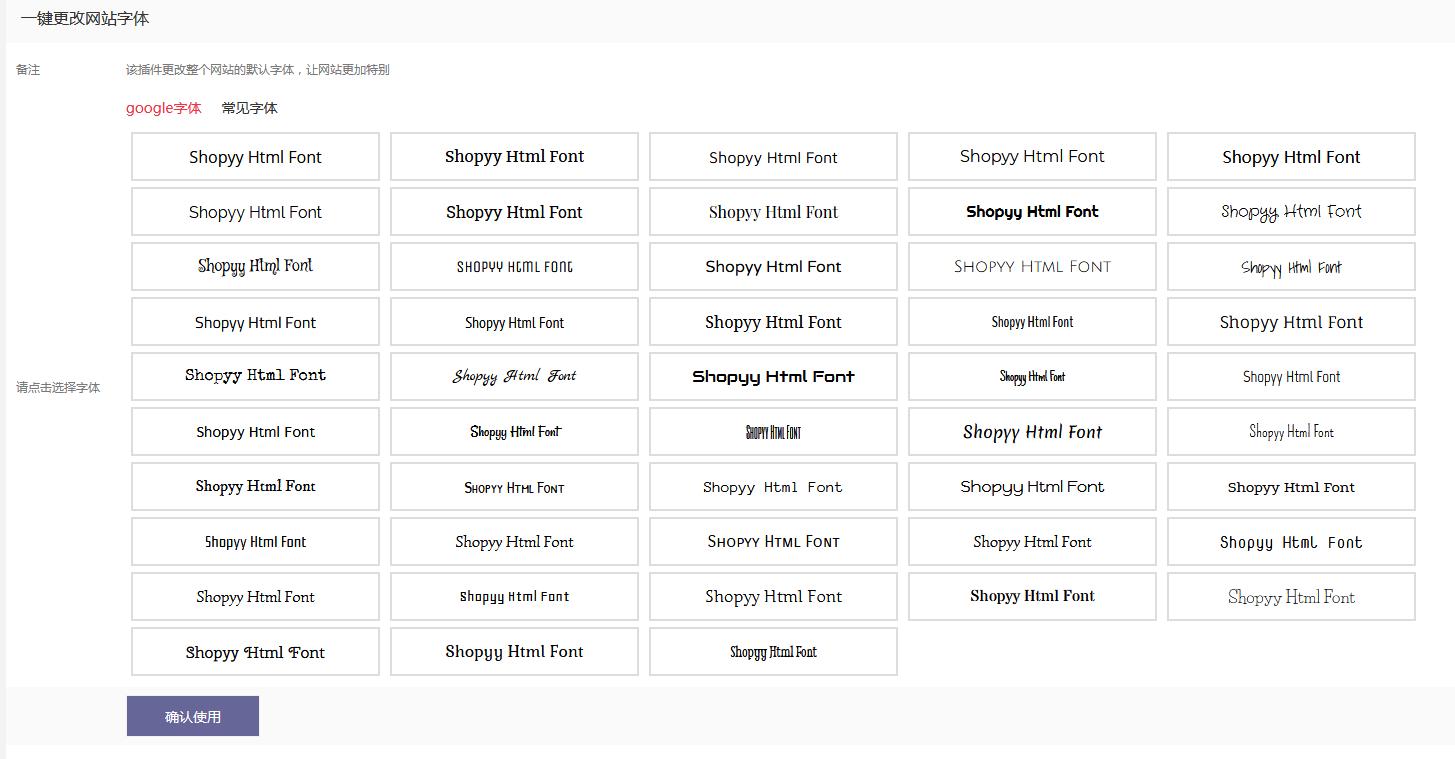Select the wide-spaced monospace Shopyy Html Font style
Viewport: 1455px width, 759px height.
[x=1290, y=541]
